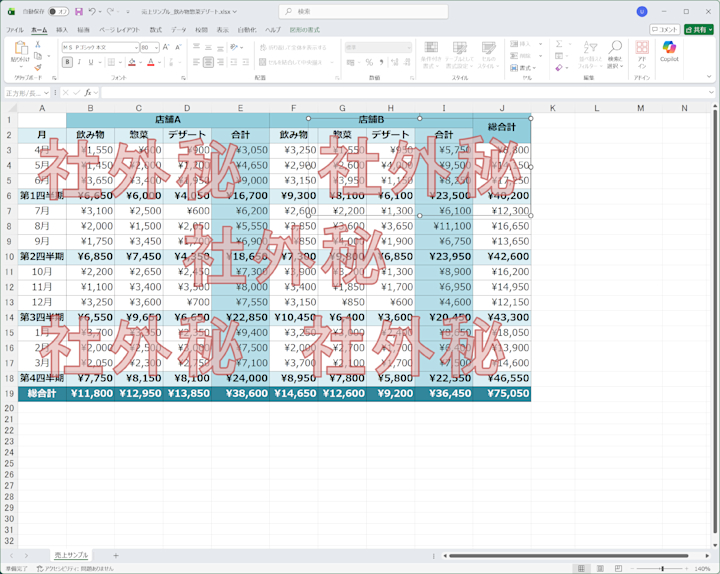Viewport: 720px width, 574px height.
Task: Click decrease indent icon
Action: pos(234,62)
